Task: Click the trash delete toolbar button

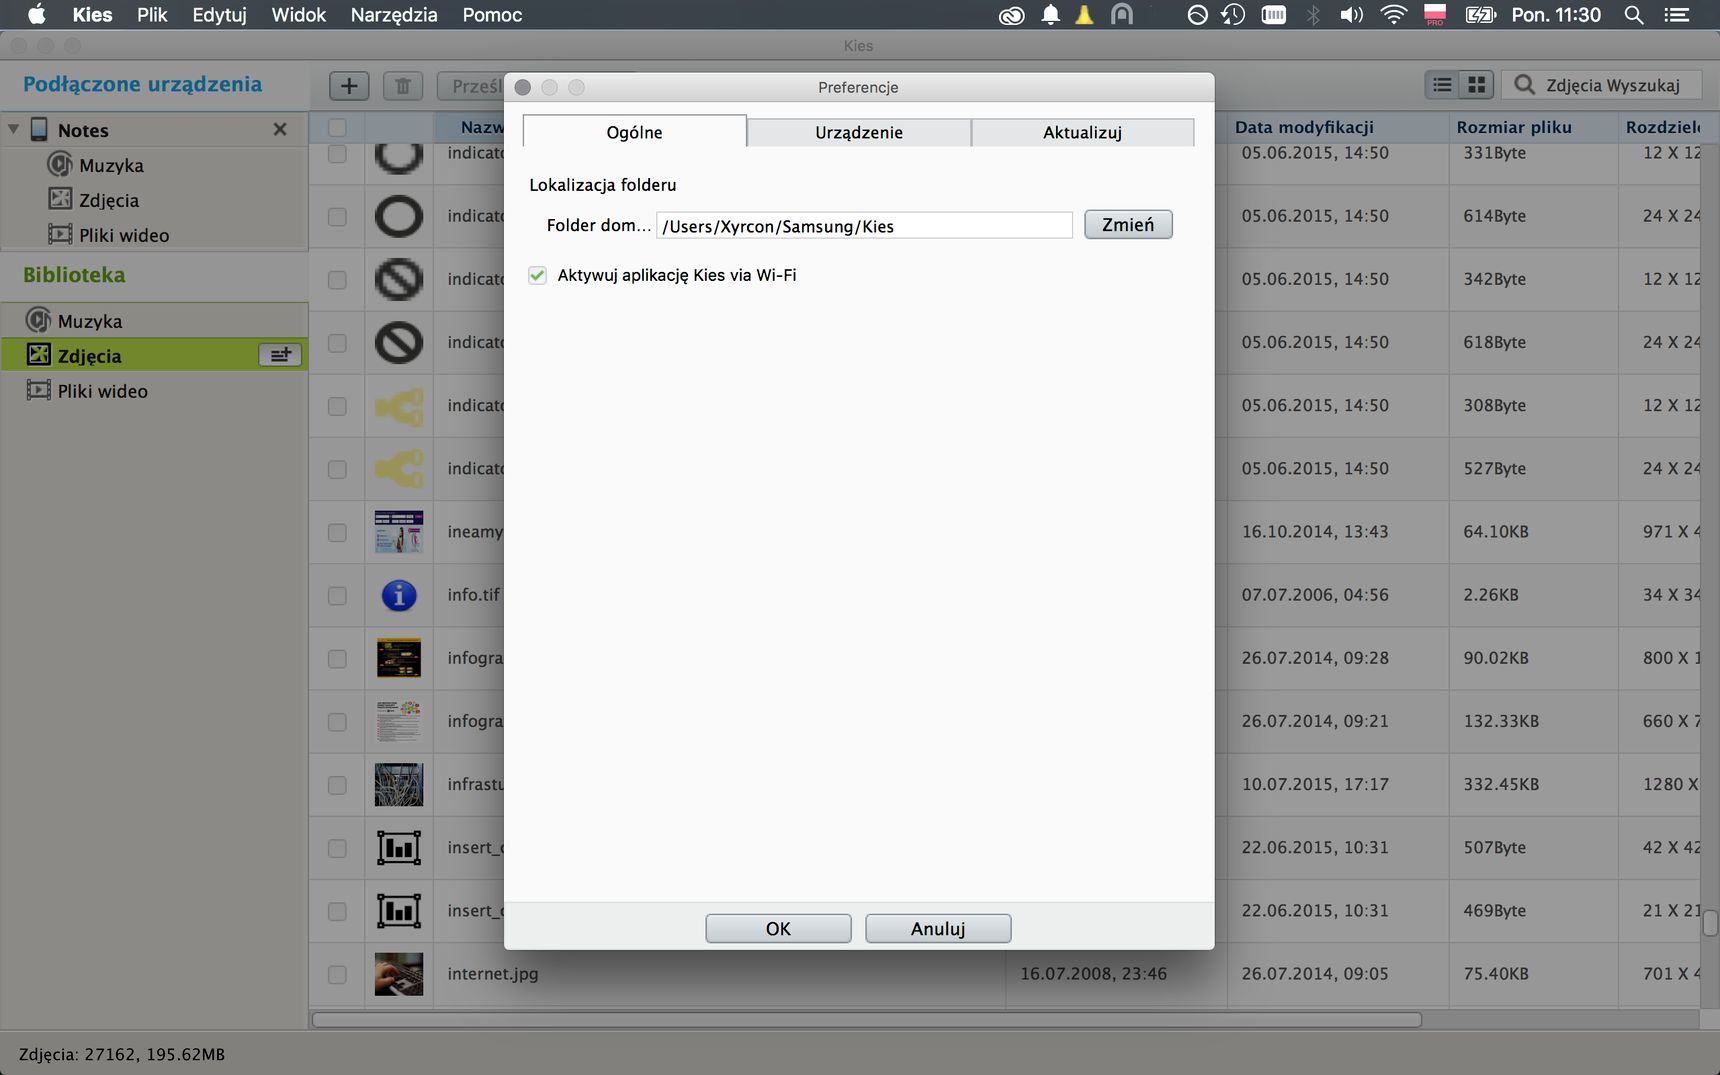Action: [403, 86]
